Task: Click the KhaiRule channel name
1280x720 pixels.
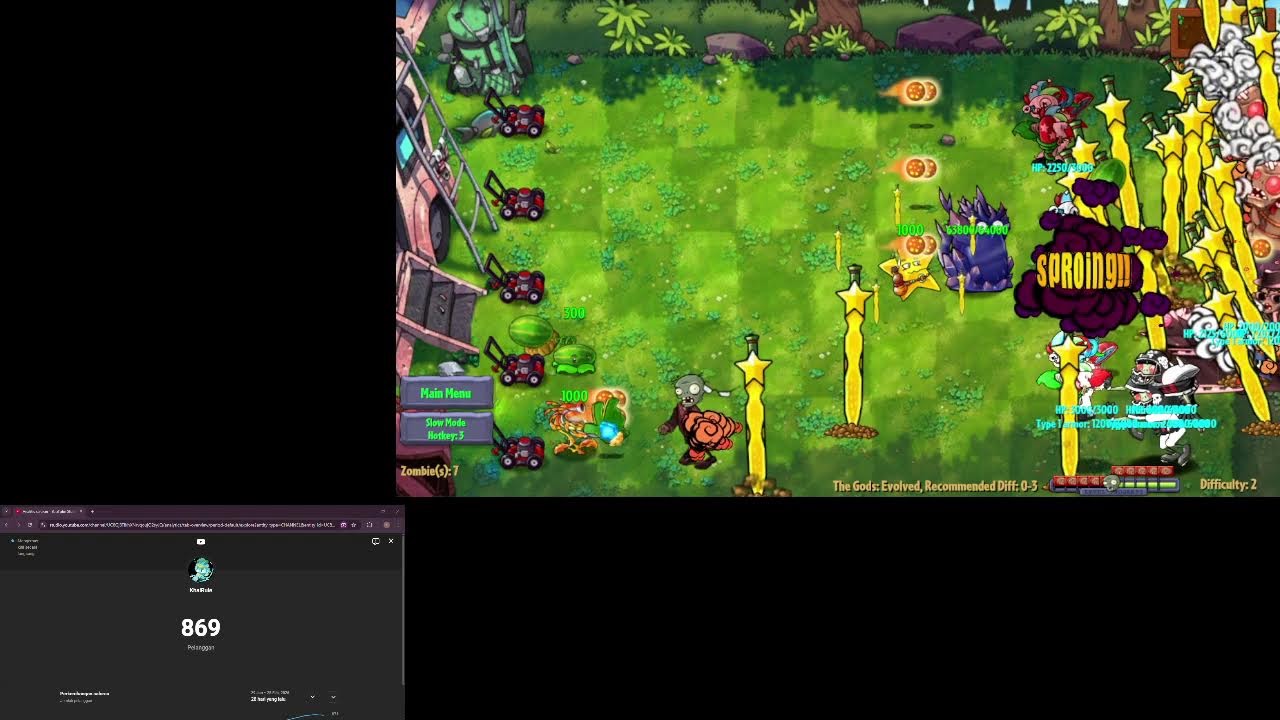Action: click(201, 590)
